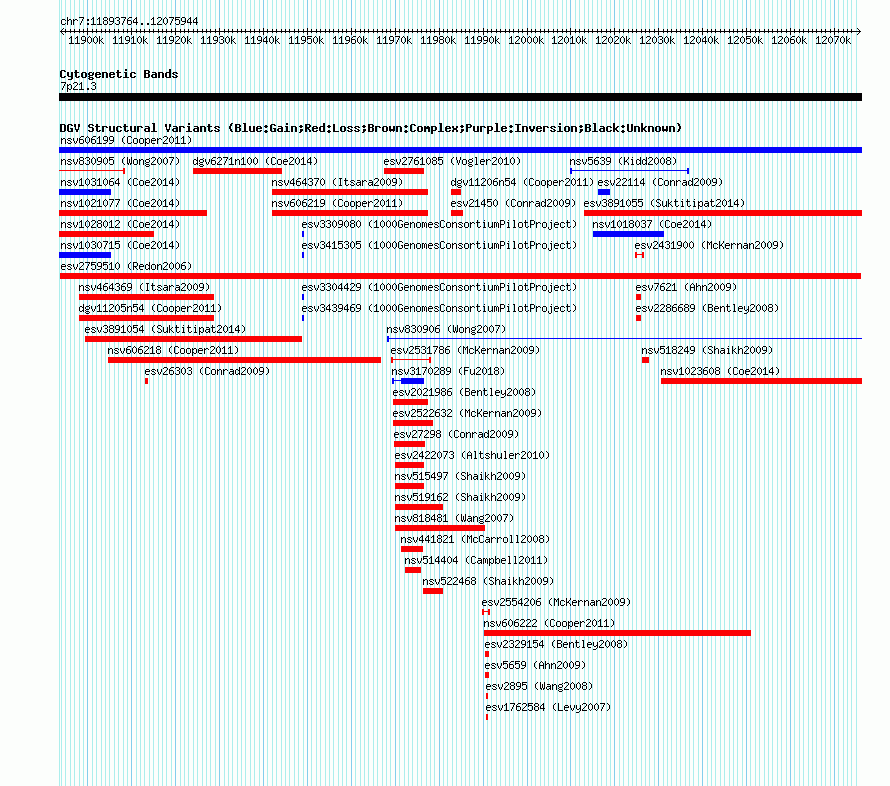890x786 pixels.
Task: Open nsv3170289 (Fu2018) label
Action: pos(448,371)
